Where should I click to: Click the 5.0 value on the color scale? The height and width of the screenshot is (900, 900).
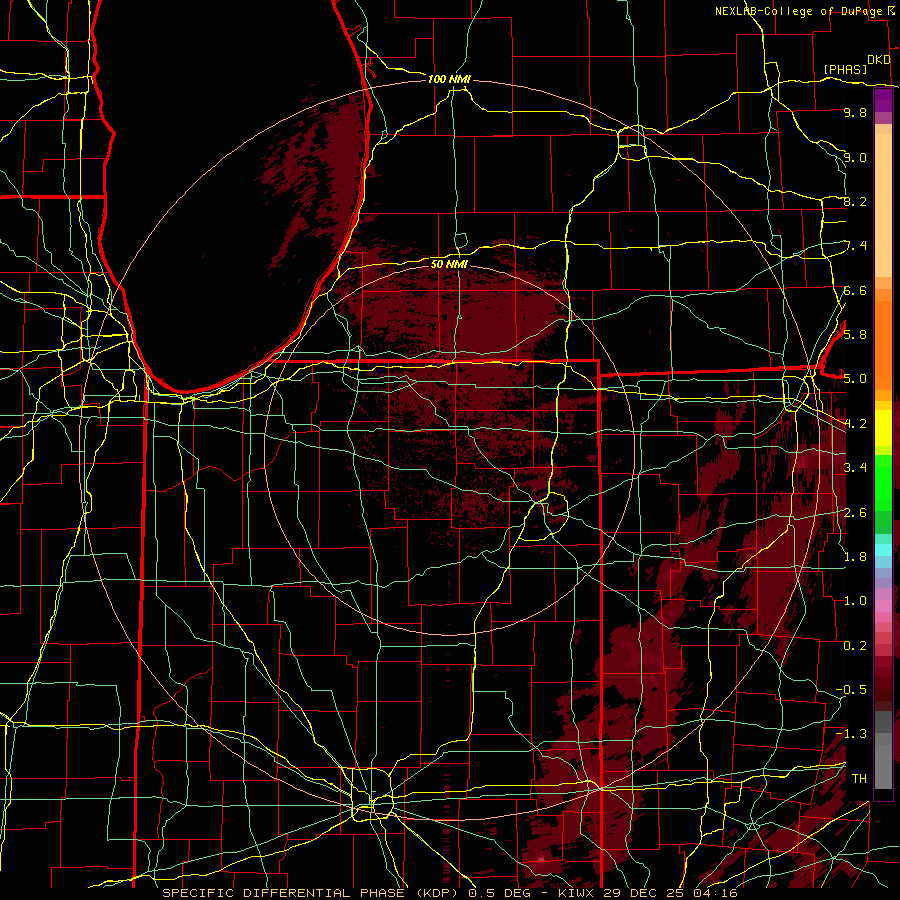click(x=855, y=379)
